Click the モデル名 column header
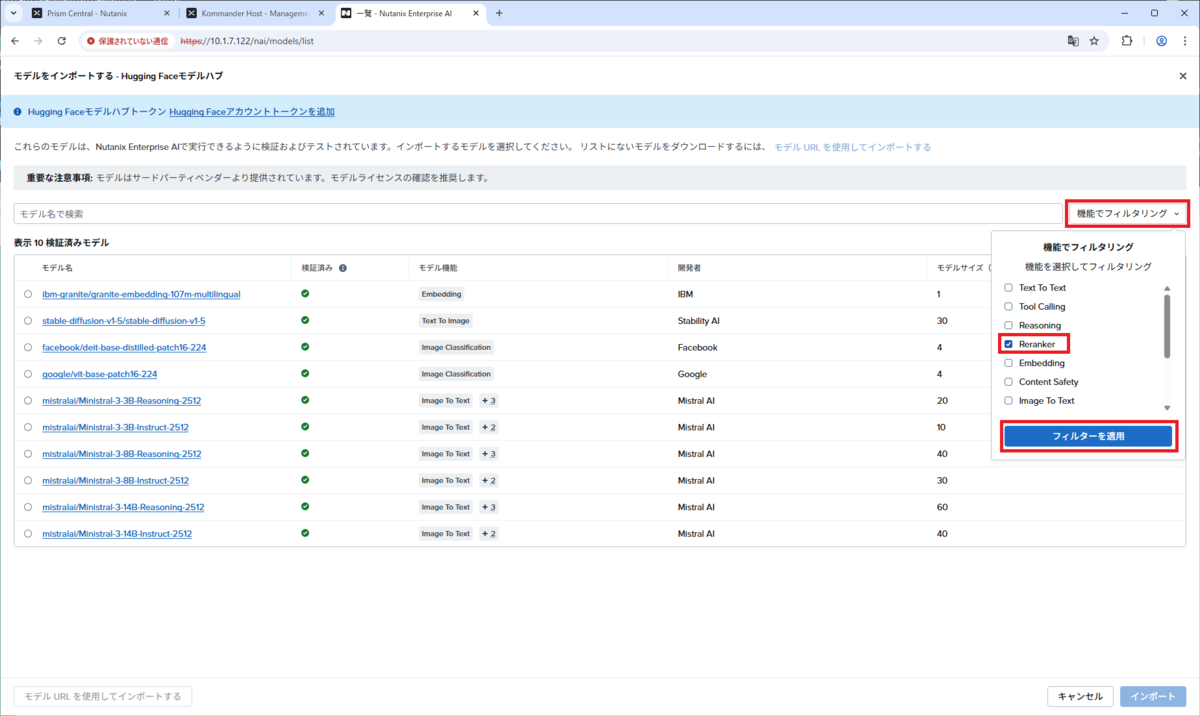 point(57,268)
